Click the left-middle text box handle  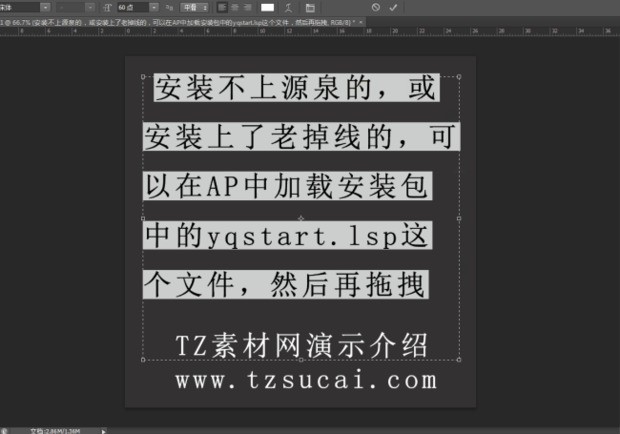coord(143,218)
